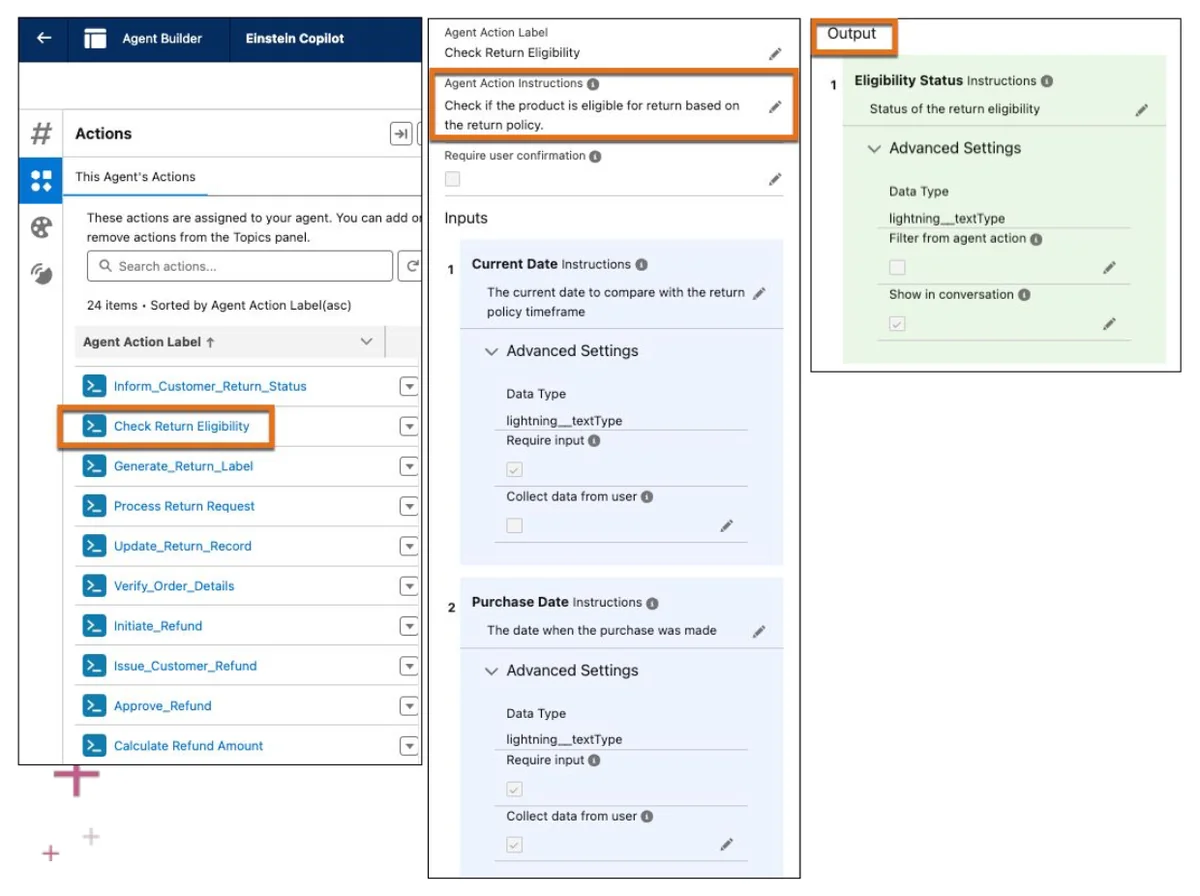Collapse Purchase Date Advanced Settings
This screenshot has height=896, width=1200.
point(491,671)
